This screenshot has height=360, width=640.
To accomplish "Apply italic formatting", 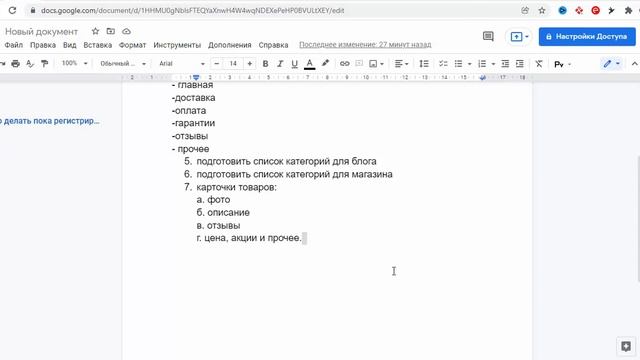I will point(280,64).
